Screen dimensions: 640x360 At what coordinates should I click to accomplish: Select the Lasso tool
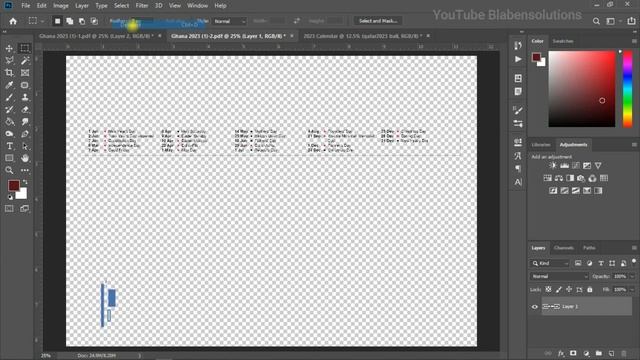[9, 60]
